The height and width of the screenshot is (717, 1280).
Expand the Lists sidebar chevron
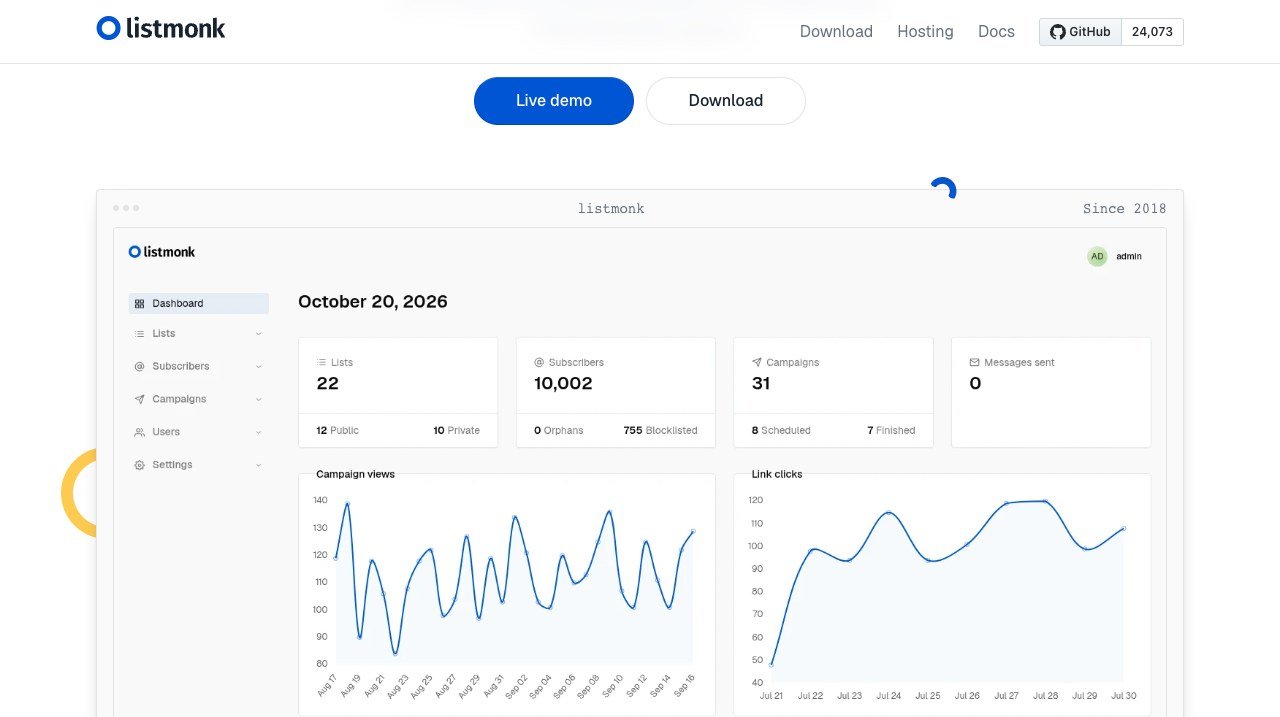[259, 334]
